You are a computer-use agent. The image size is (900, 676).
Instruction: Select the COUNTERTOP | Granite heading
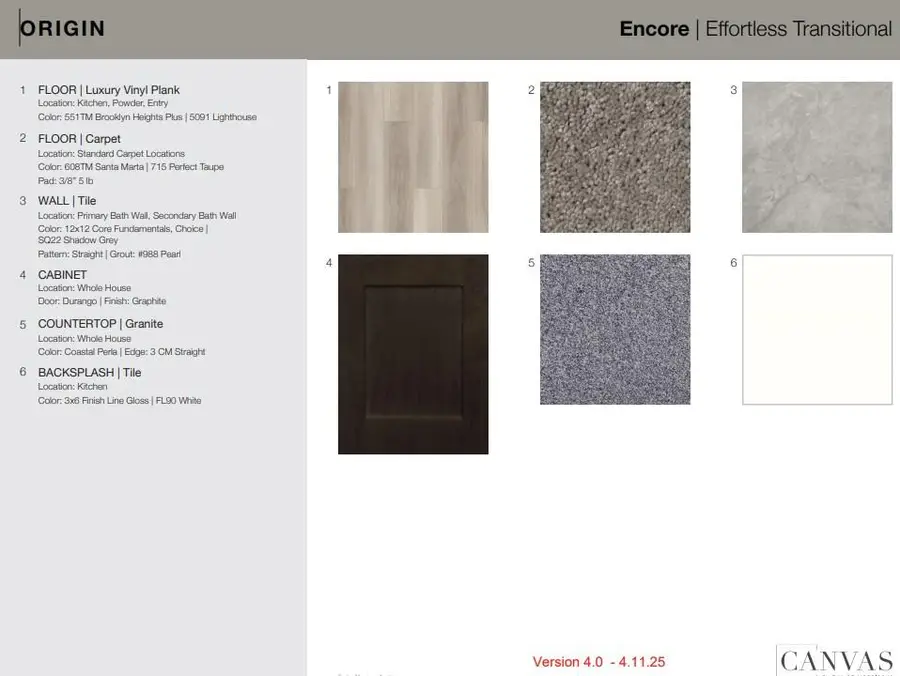(100, 324)
